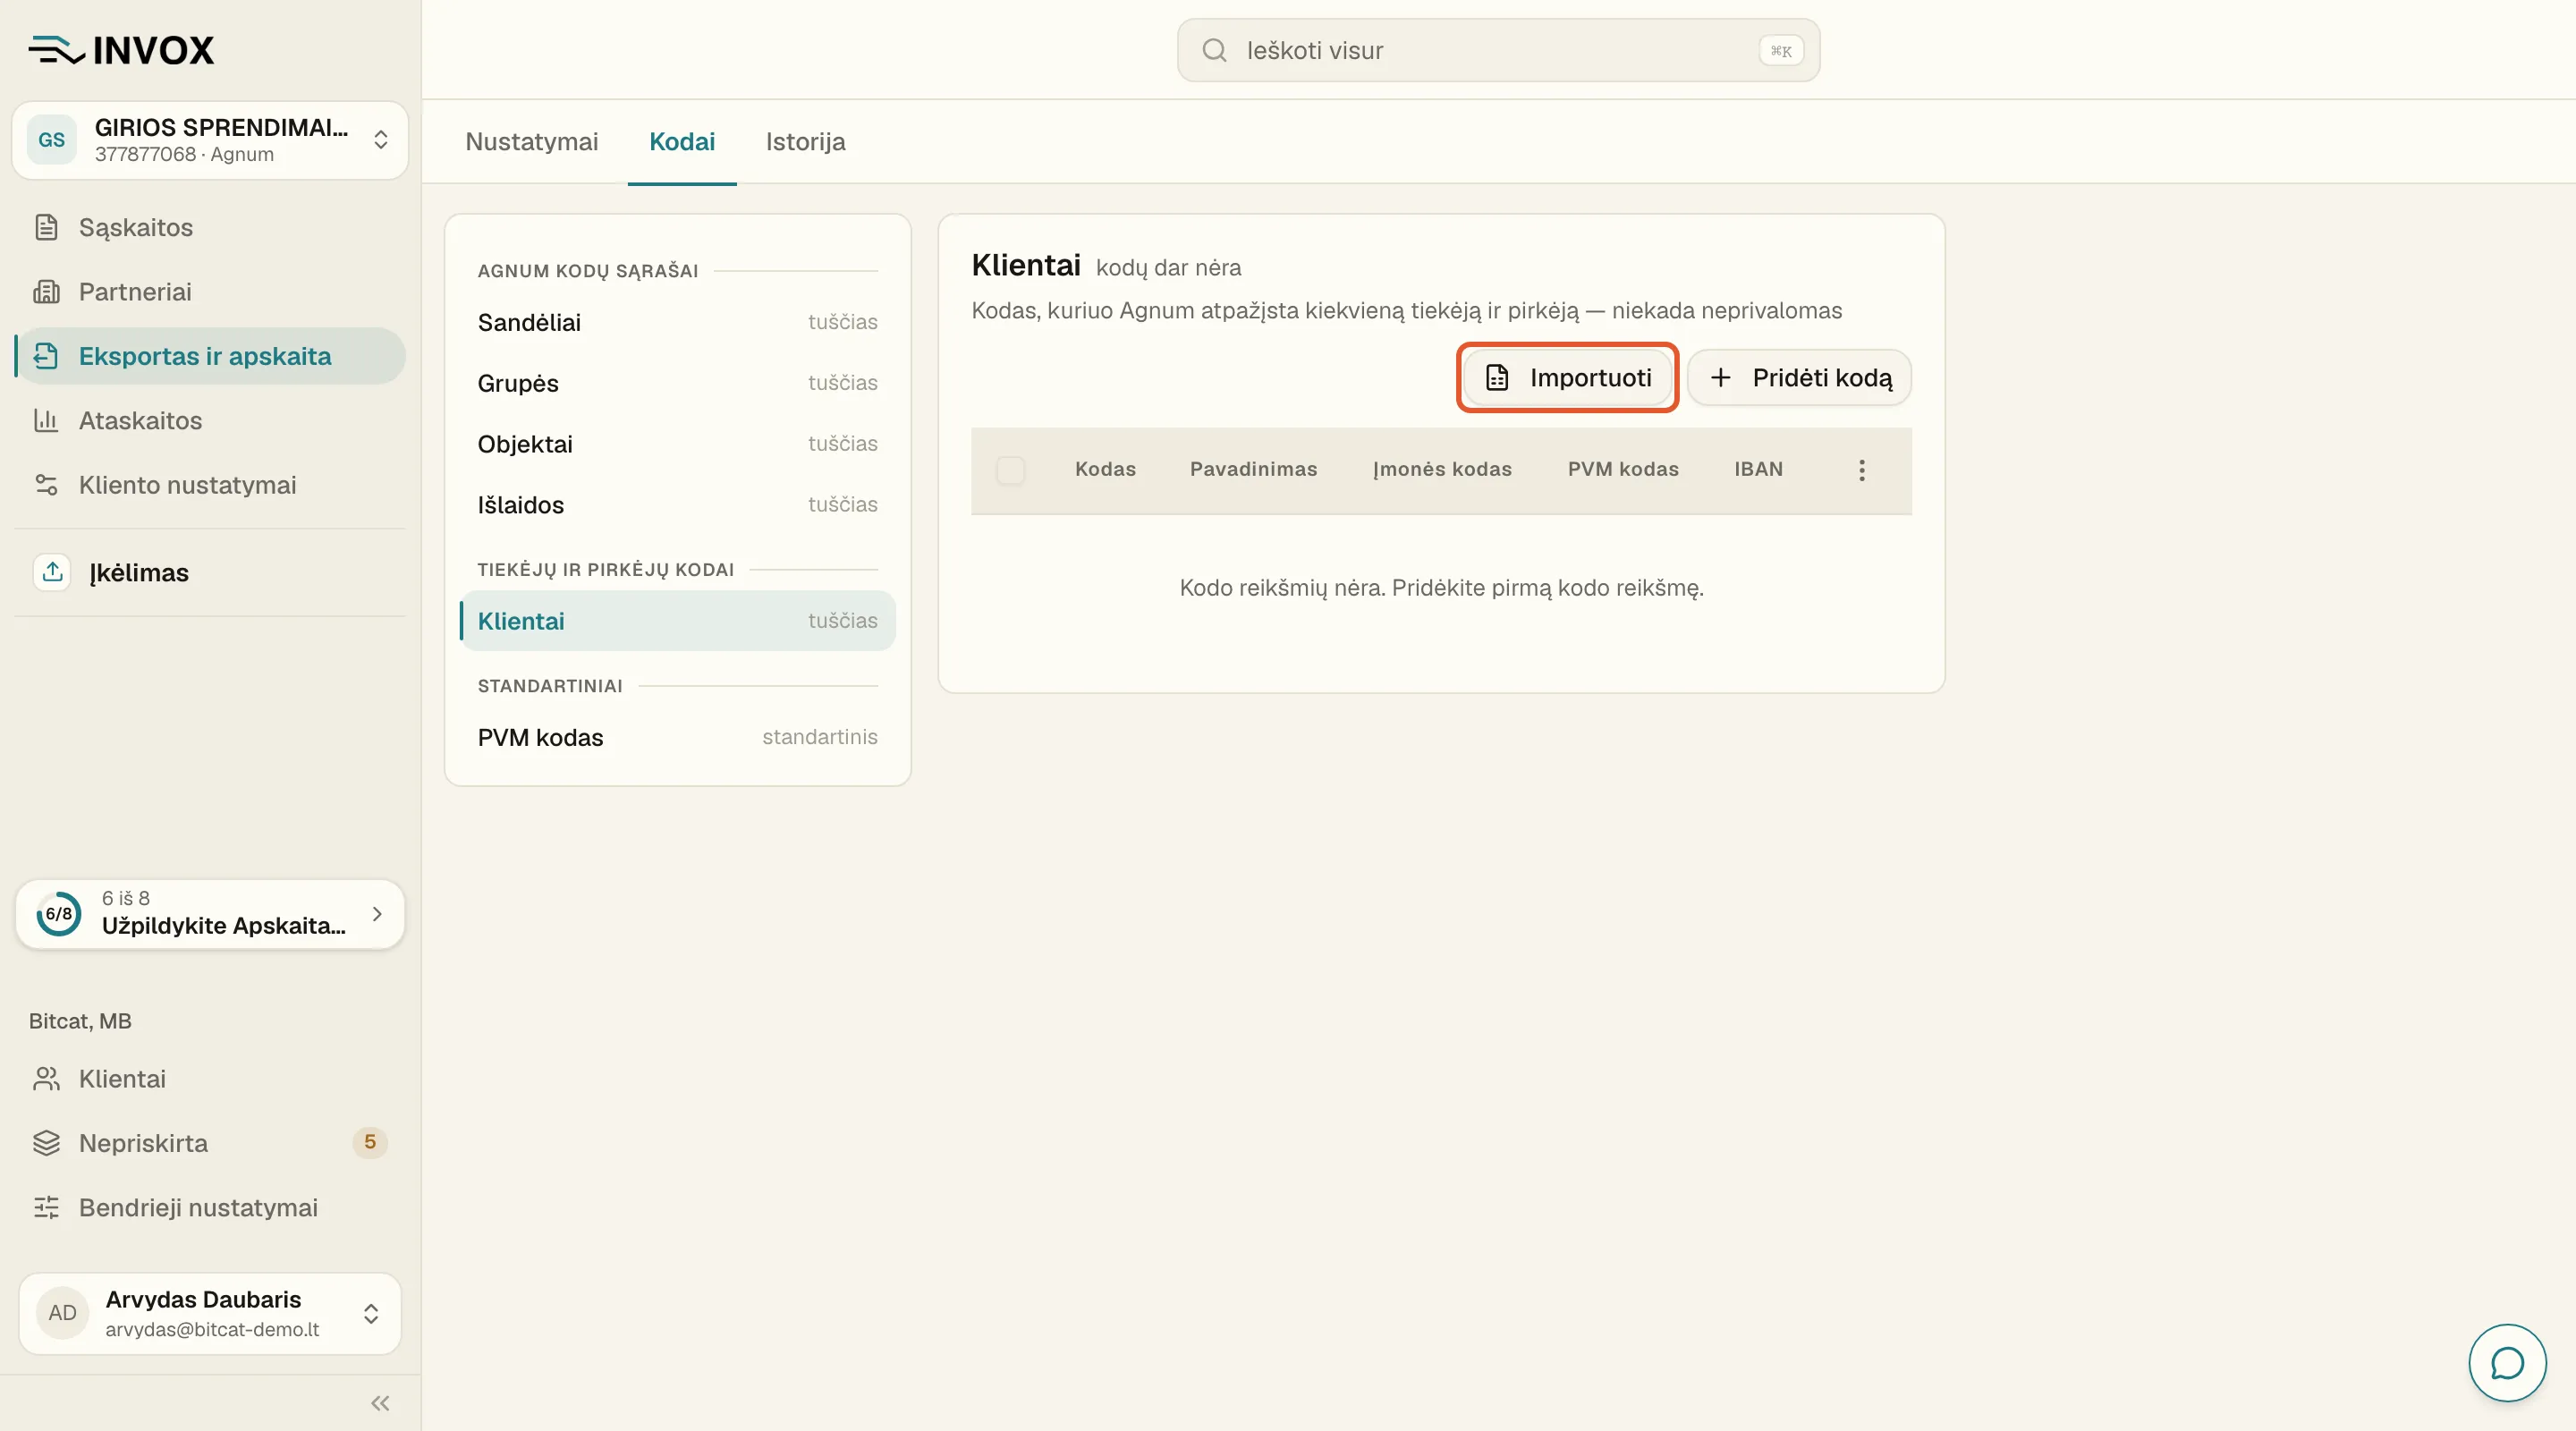Select Eksportas ir apskaita export icon
Image resolution: width=2576 pixels, height=1431 pixels.
coord(46,356)
